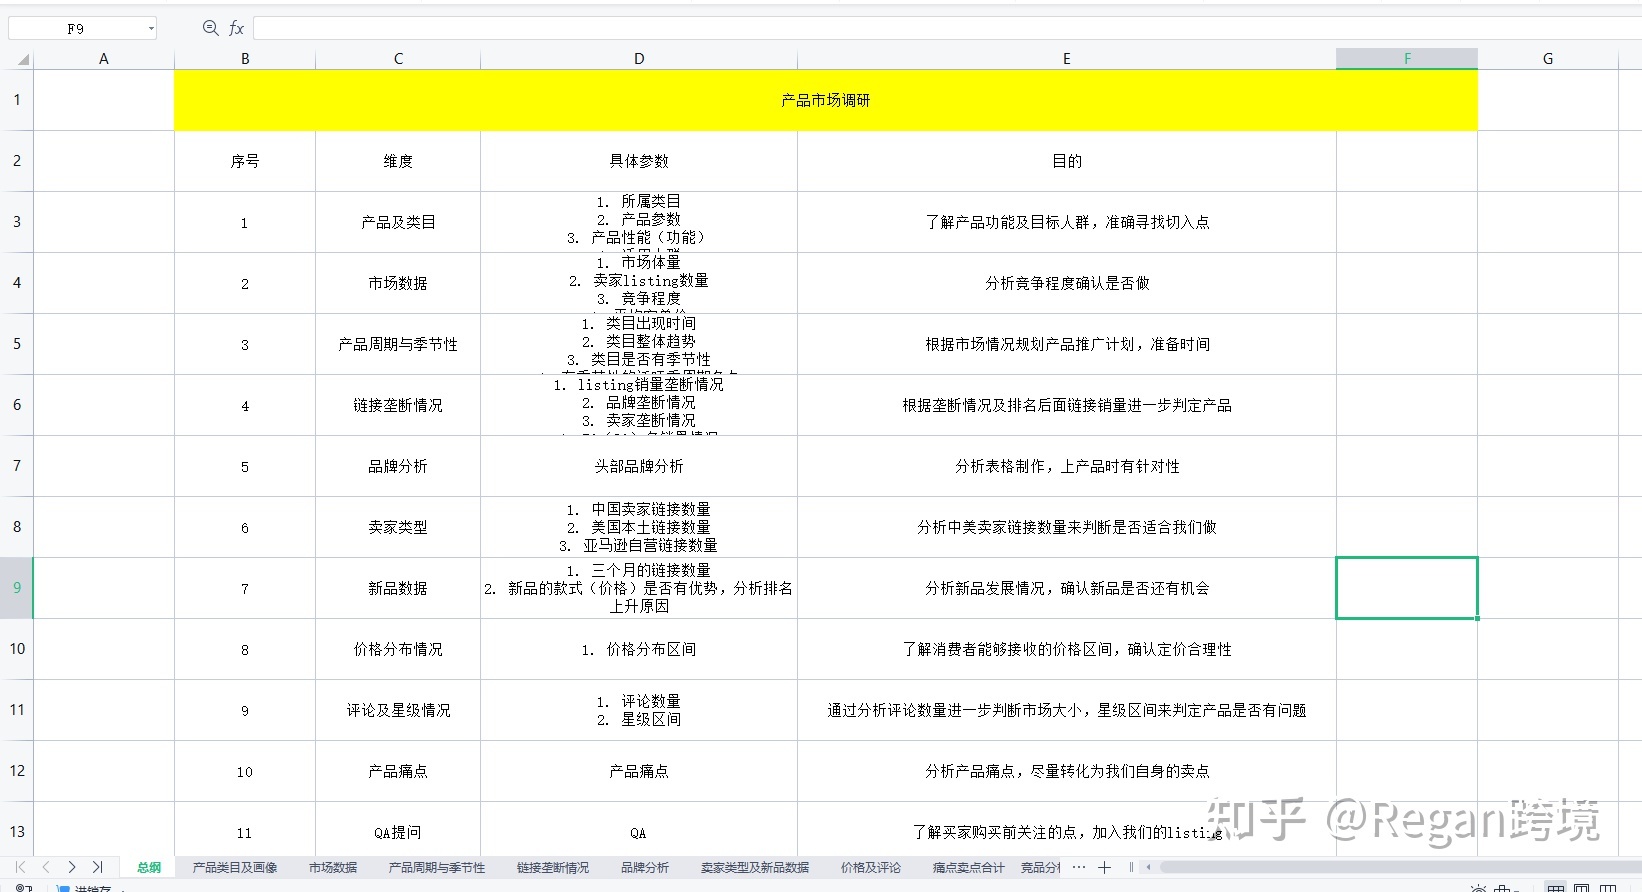
Task: Go to the next sheet using the arrow
Action: [x=72, y=867]
